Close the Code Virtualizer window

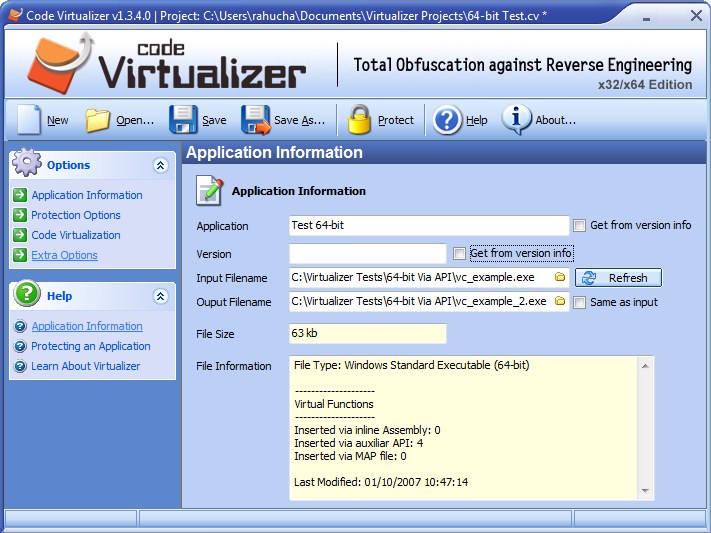point(696,16)
